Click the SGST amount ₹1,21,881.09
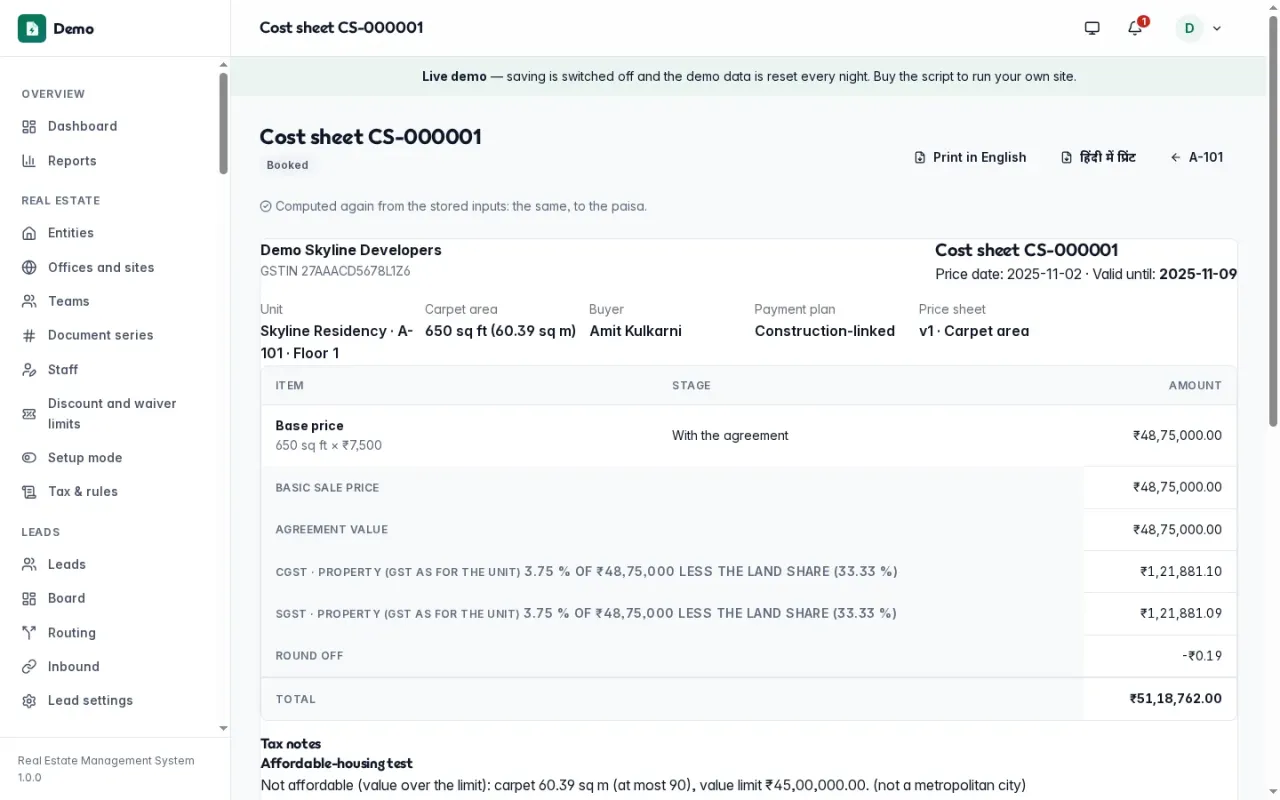 (1181, 614)
